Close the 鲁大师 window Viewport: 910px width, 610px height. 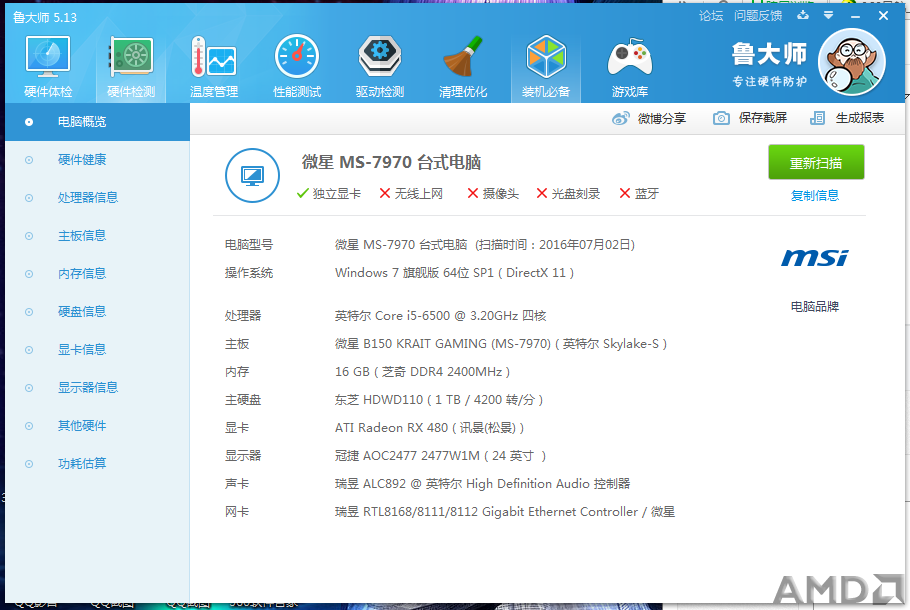pyautogui.click(x=883, y=16)
